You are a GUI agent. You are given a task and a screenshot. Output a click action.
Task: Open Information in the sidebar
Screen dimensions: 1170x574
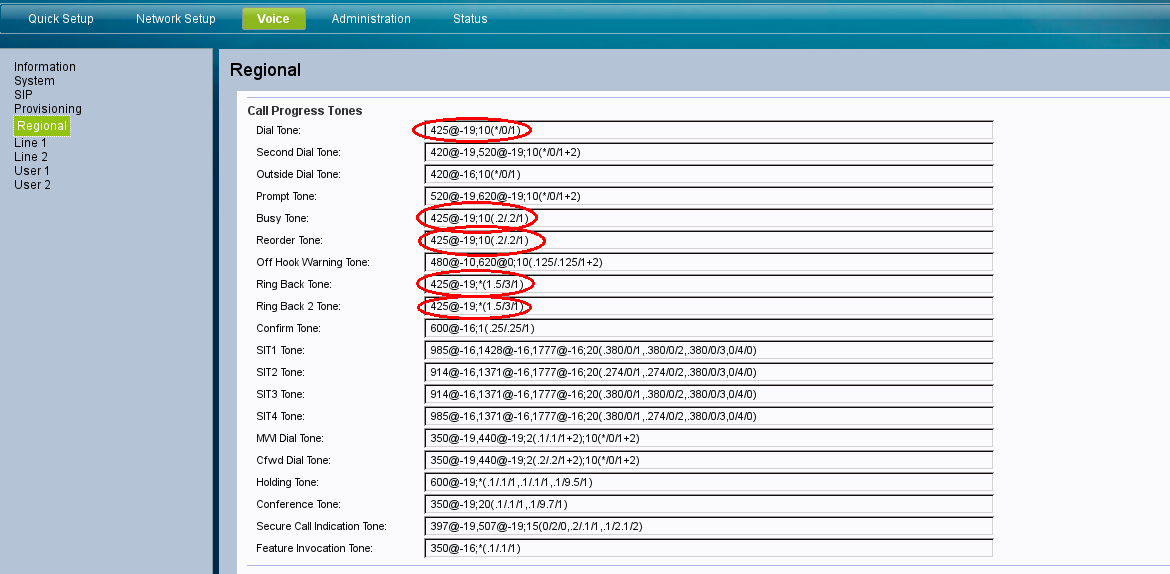pyautogui.click(x=45, y=67)
